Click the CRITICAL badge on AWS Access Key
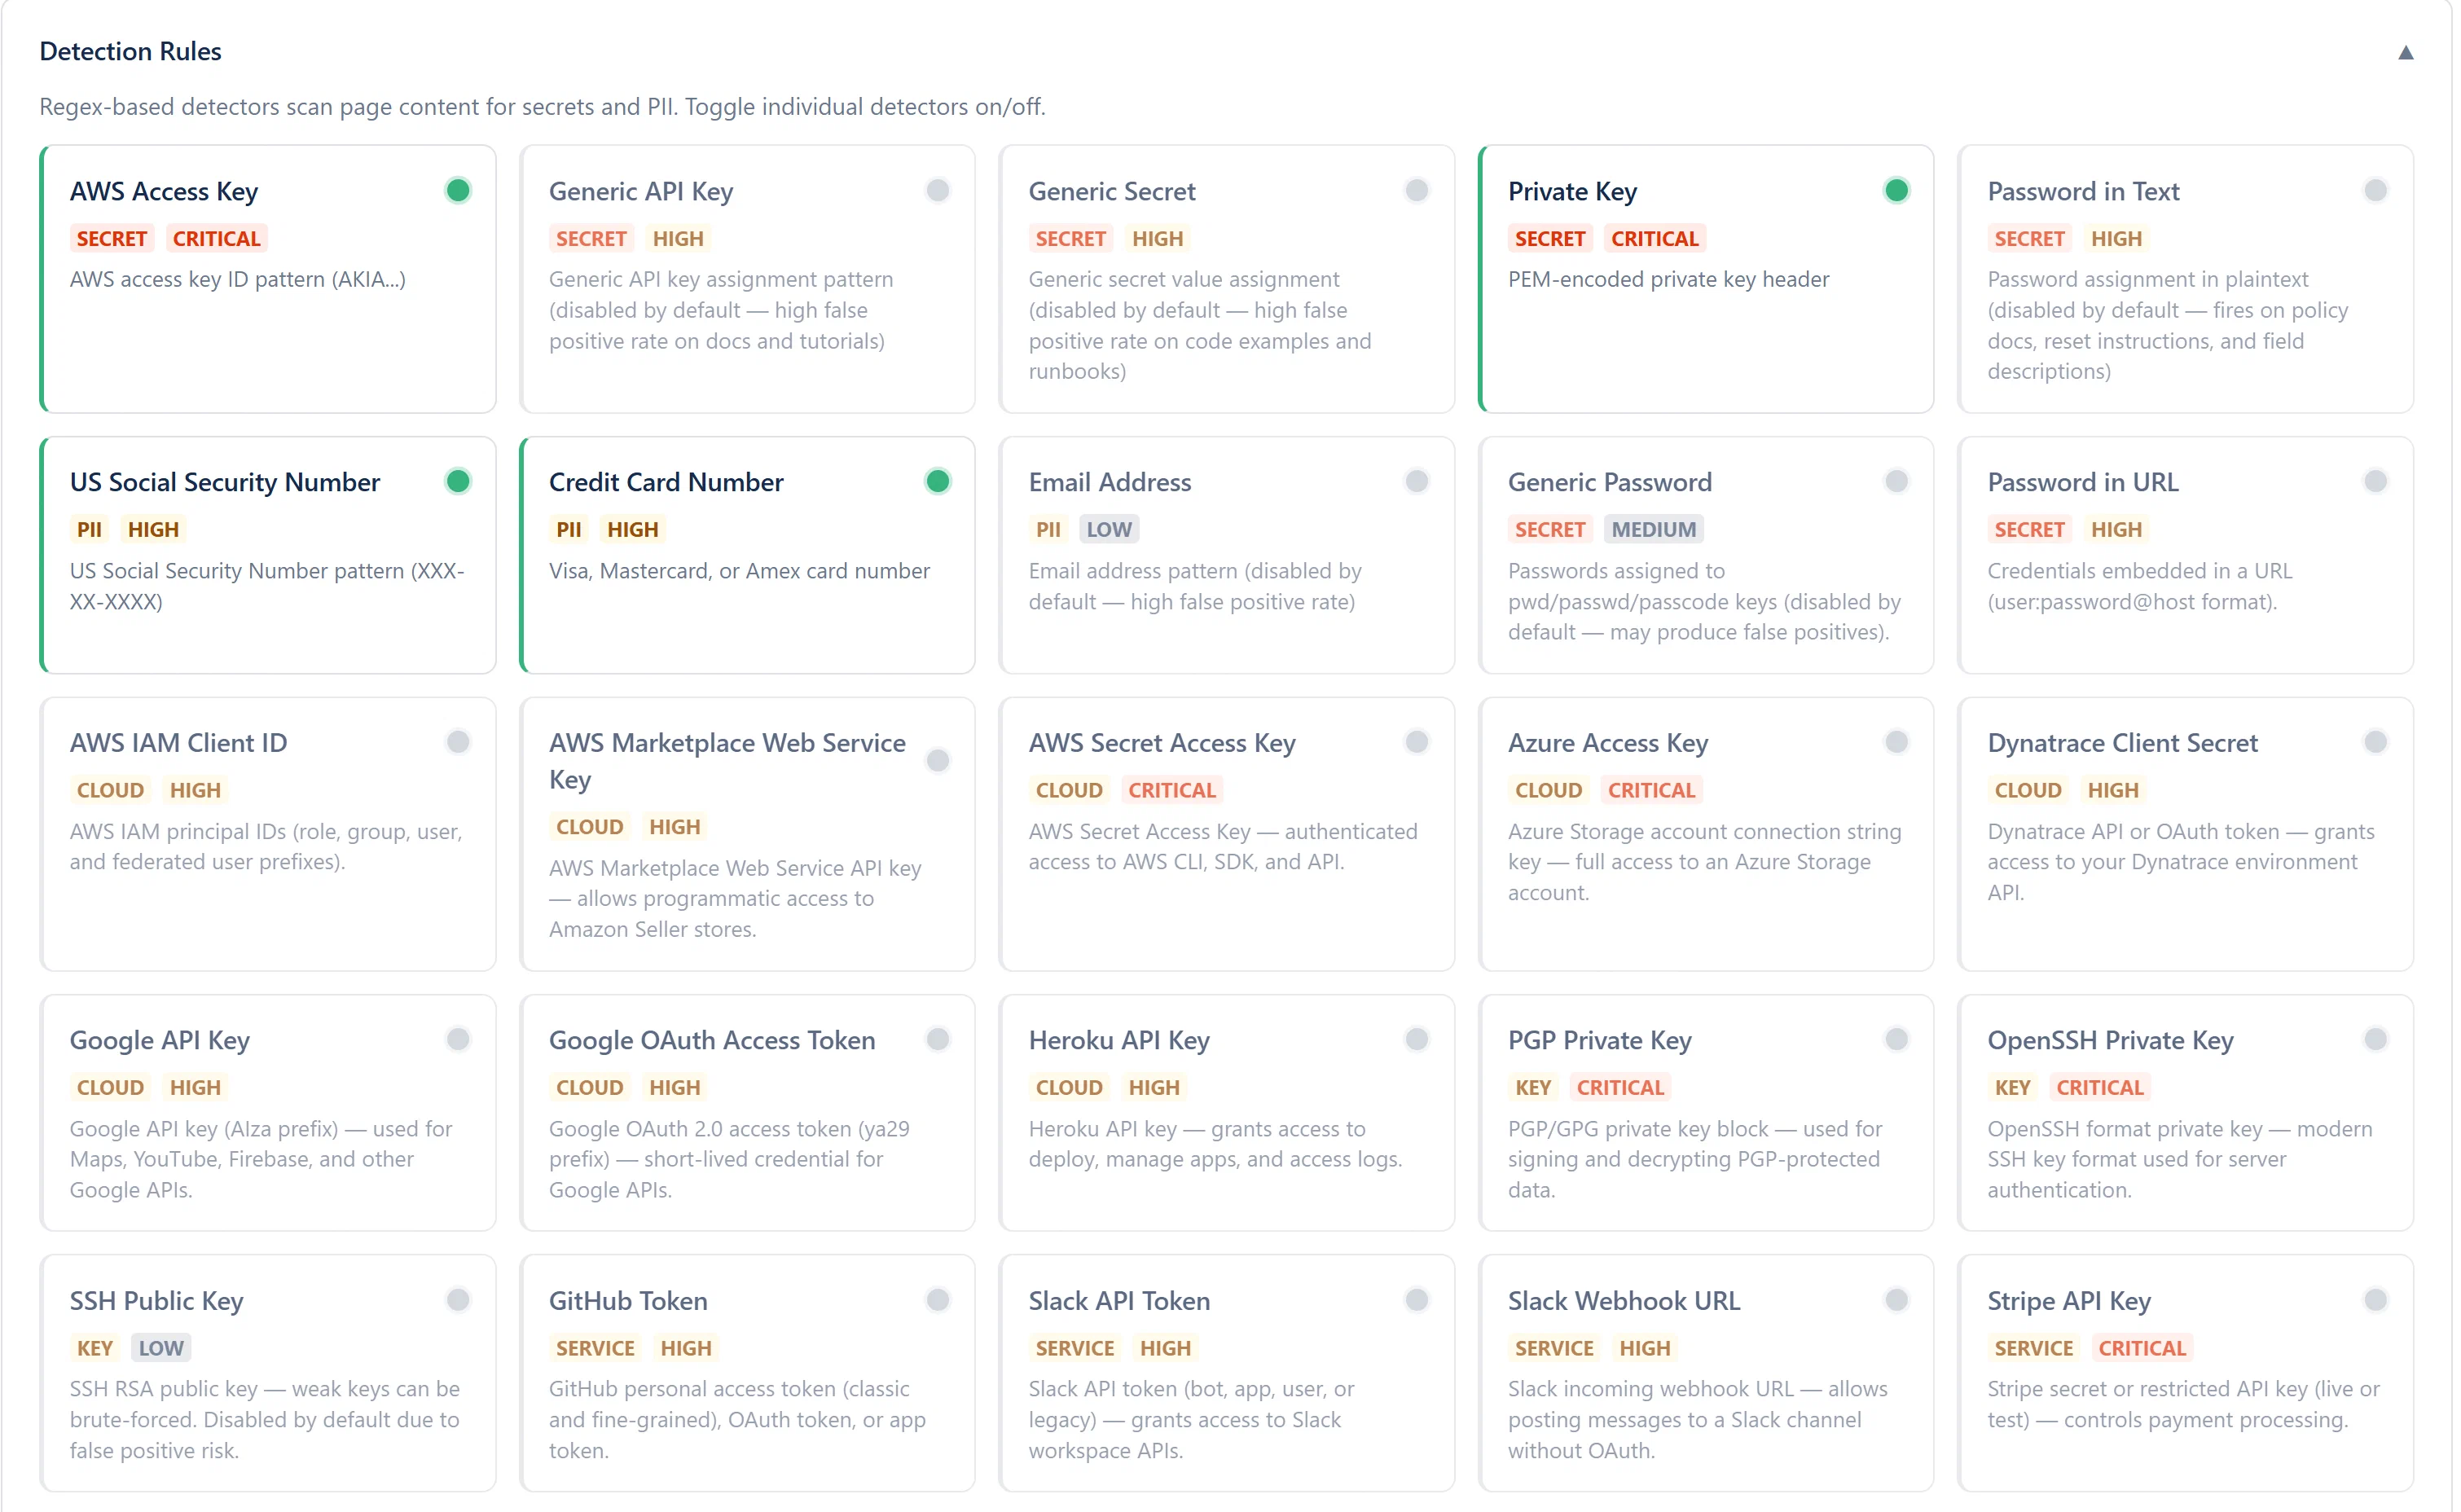This screenshot has width=2461, height=1512. [217, 239]
